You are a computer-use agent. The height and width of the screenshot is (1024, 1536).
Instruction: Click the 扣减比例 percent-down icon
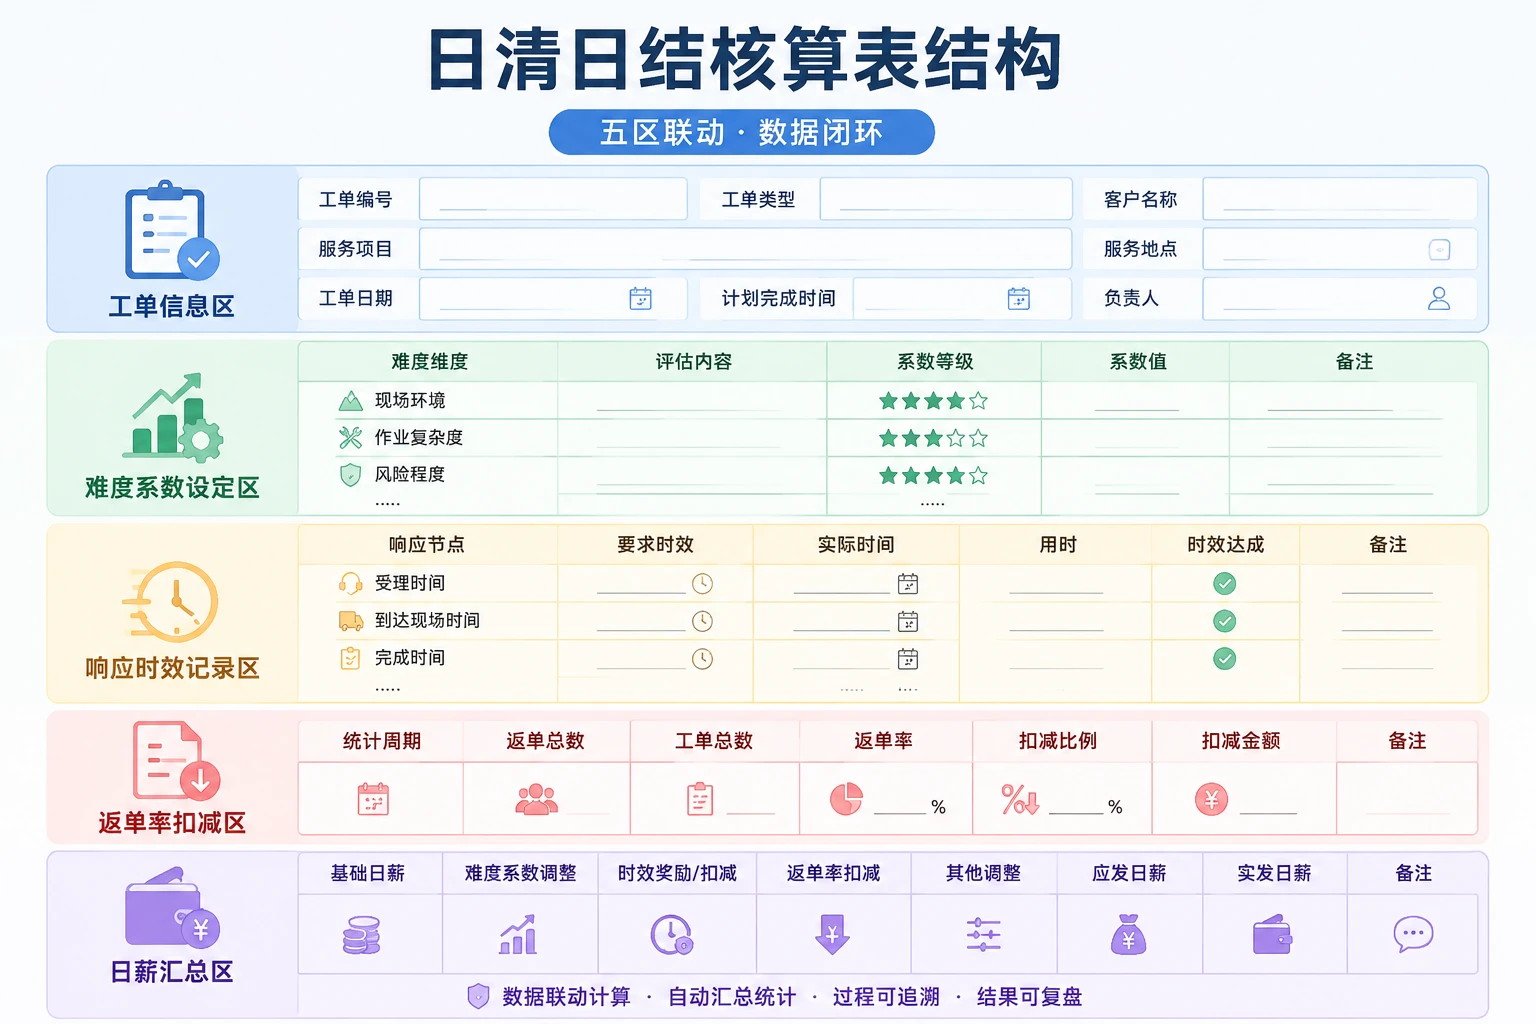click(1021, 799)
